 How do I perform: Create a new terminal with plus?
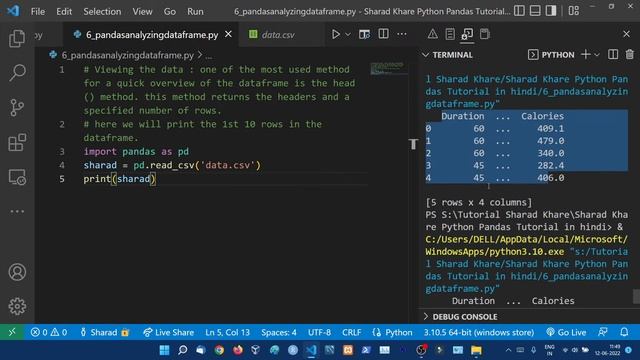click(586, 55)
